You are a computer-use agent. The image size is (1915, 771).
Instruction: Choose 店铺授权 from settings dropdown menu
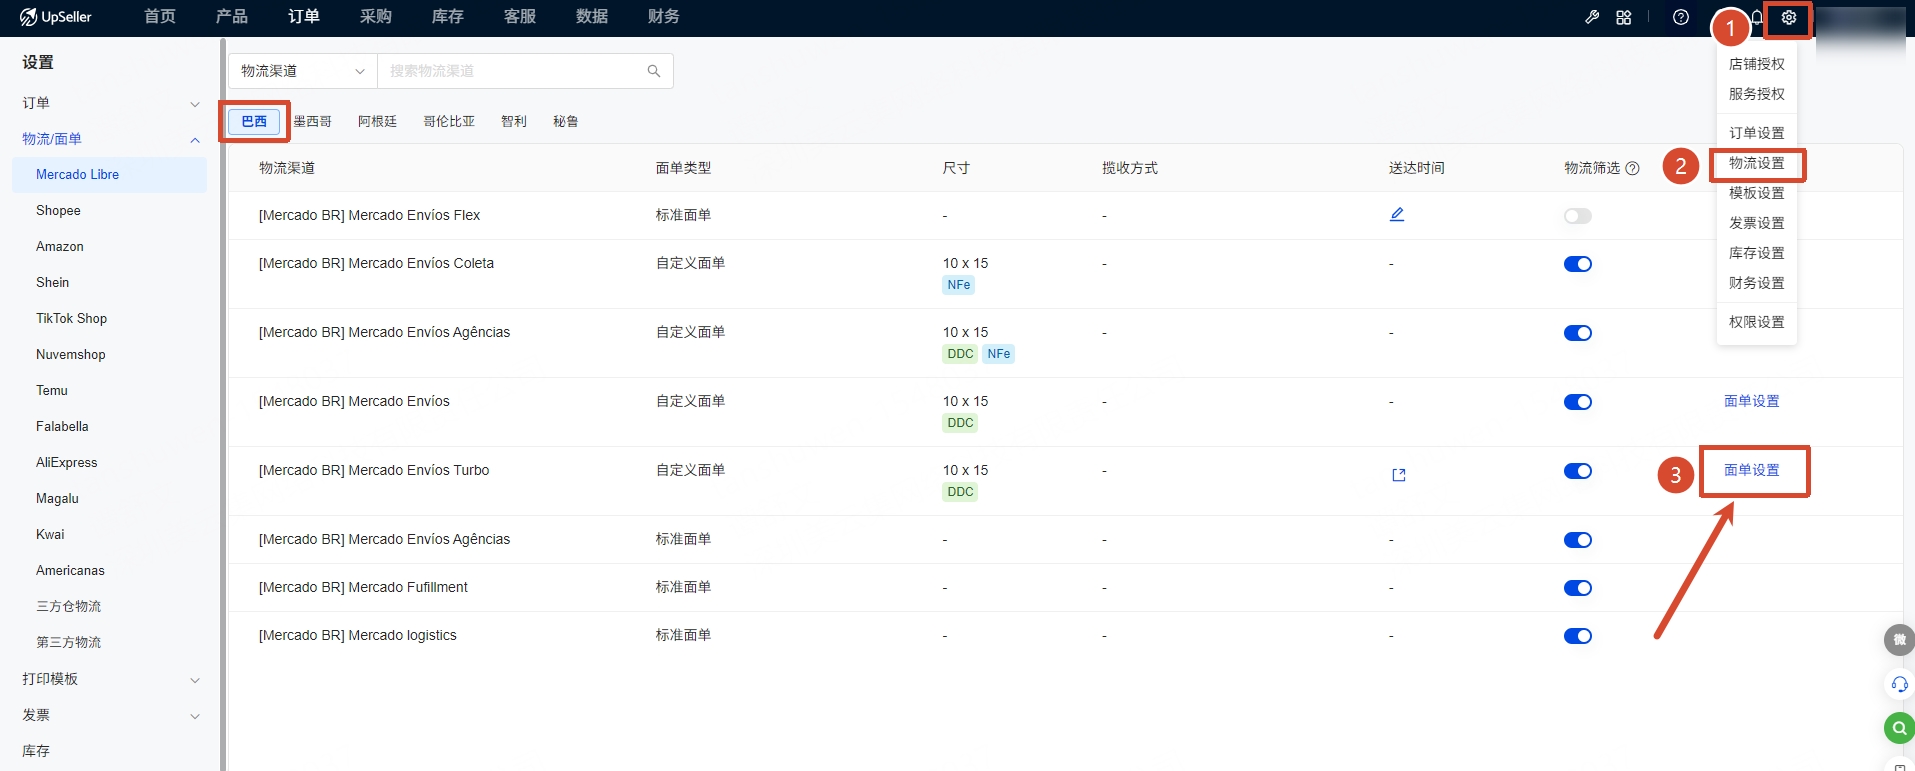point(1757,64)
